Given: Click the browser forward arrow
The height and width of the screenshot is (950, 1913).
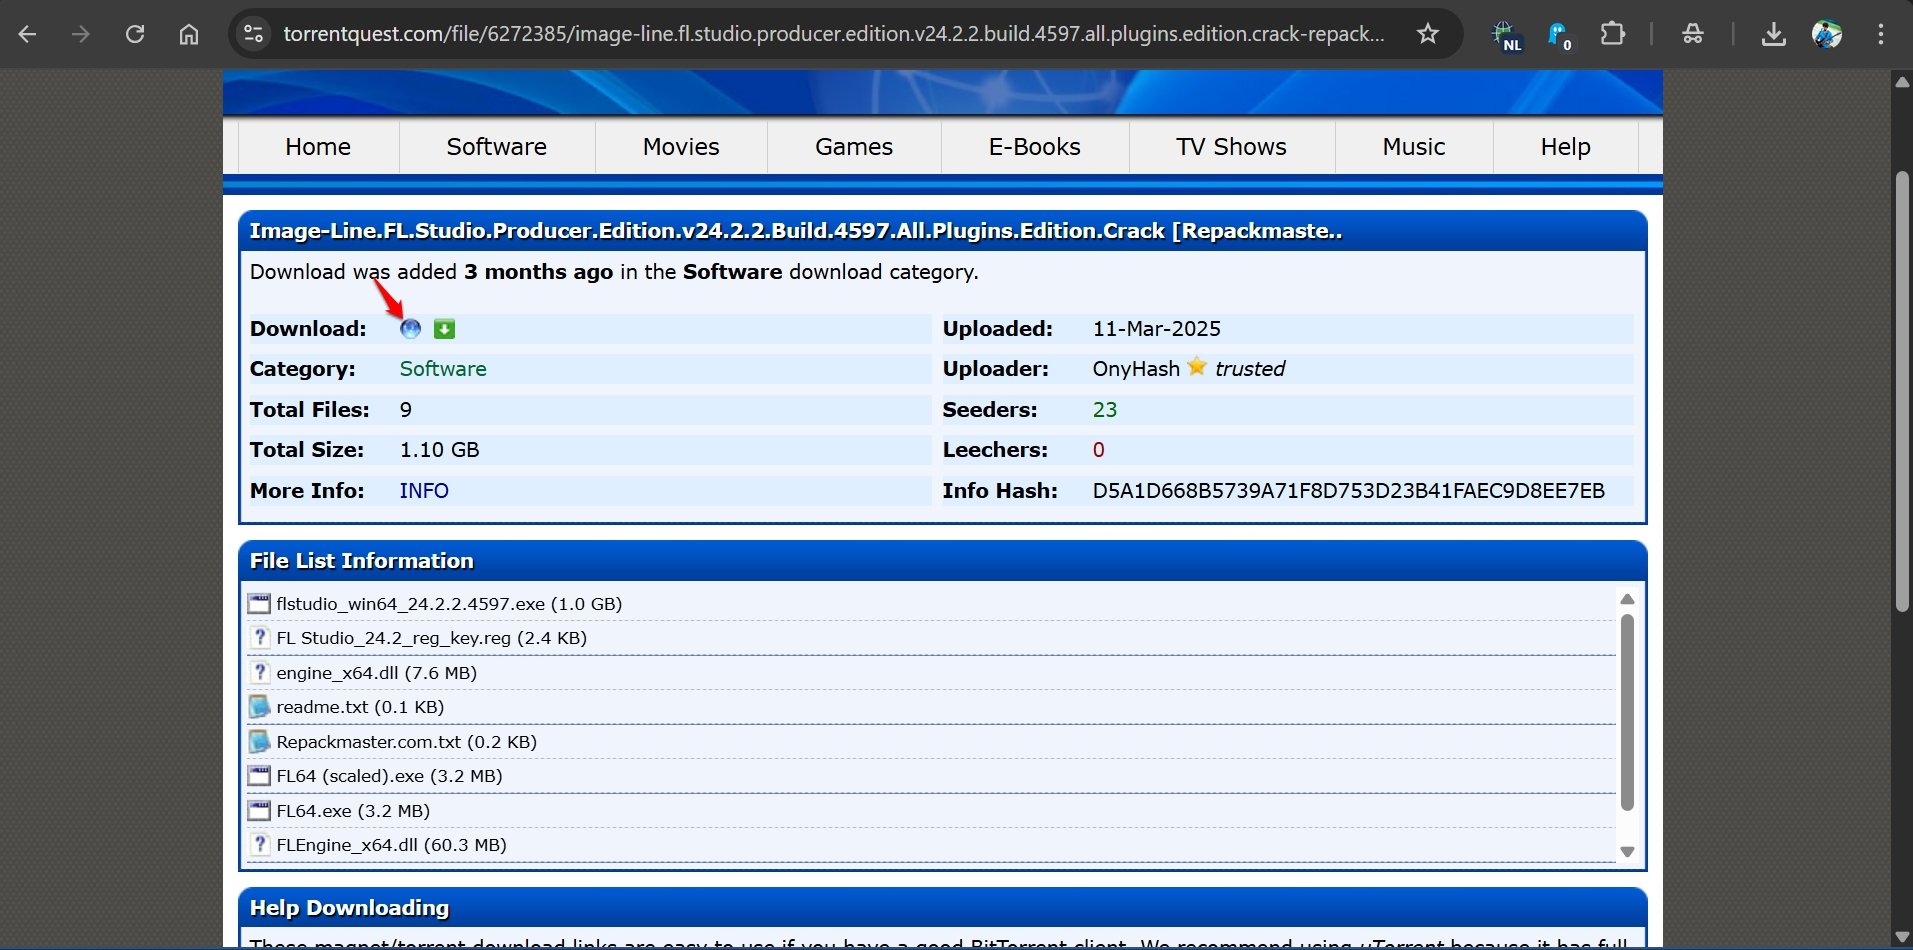Looking at the screenshot, I should (81, 34).
